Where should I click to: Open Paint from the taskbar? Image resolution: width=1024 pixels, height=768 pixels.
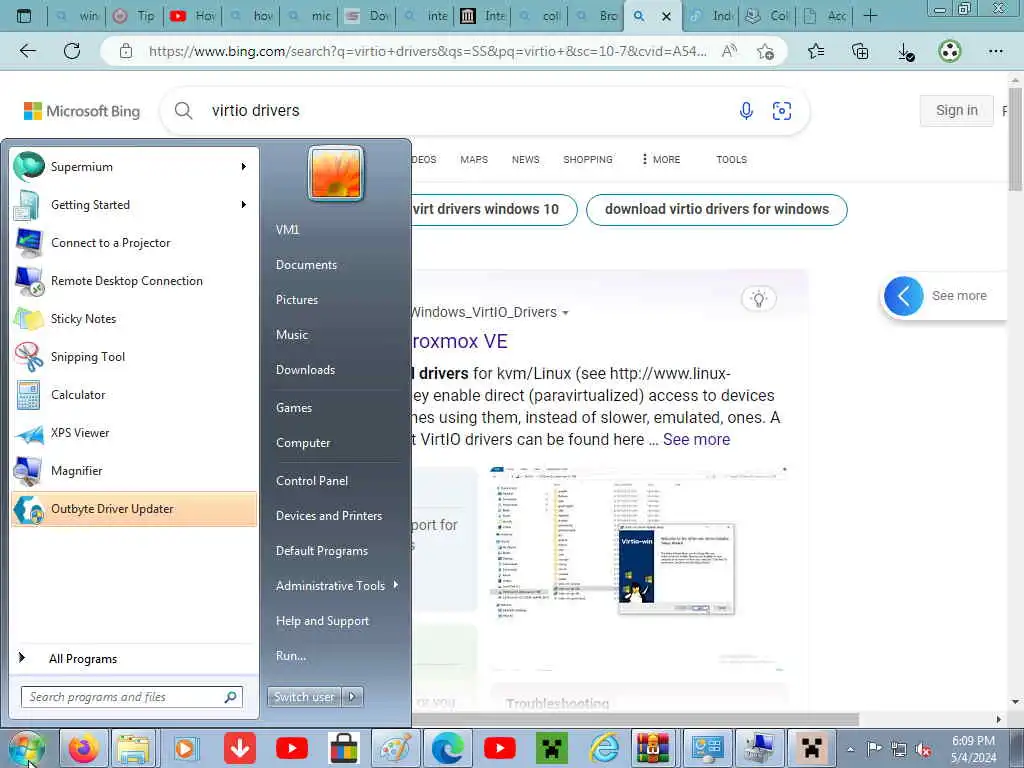395,748
